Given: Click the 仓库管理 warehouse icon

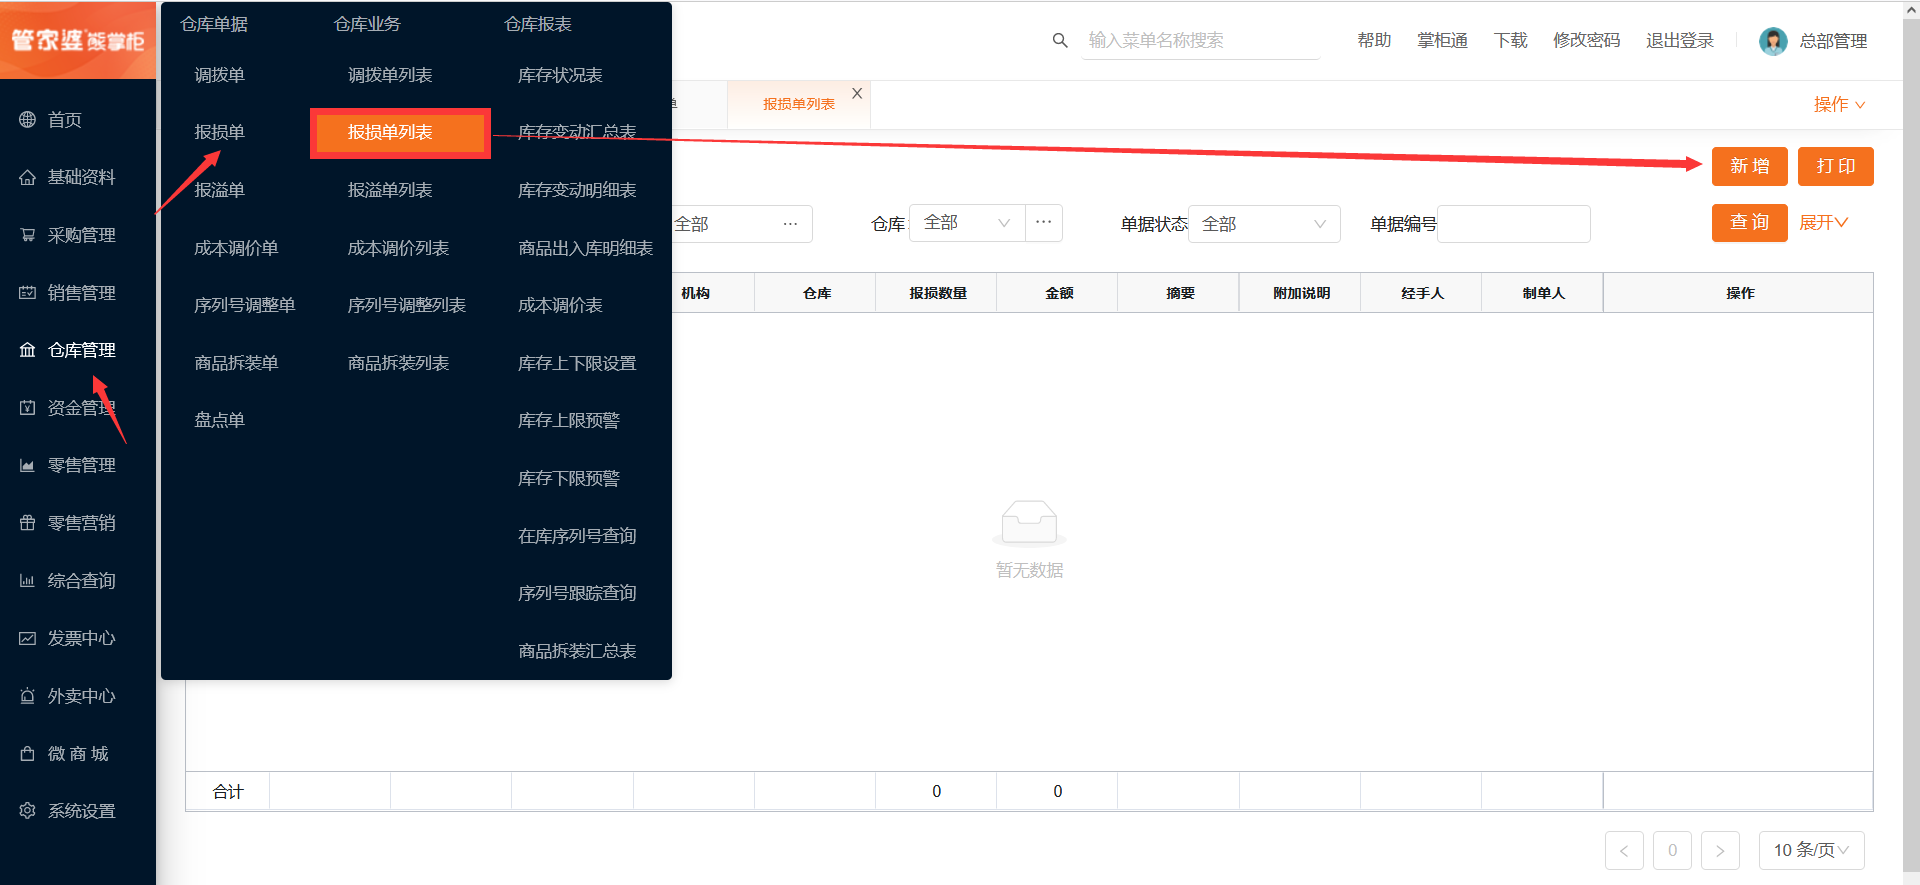Looking at the screenshot, I should pyautogui.click(x=27, y=350).
